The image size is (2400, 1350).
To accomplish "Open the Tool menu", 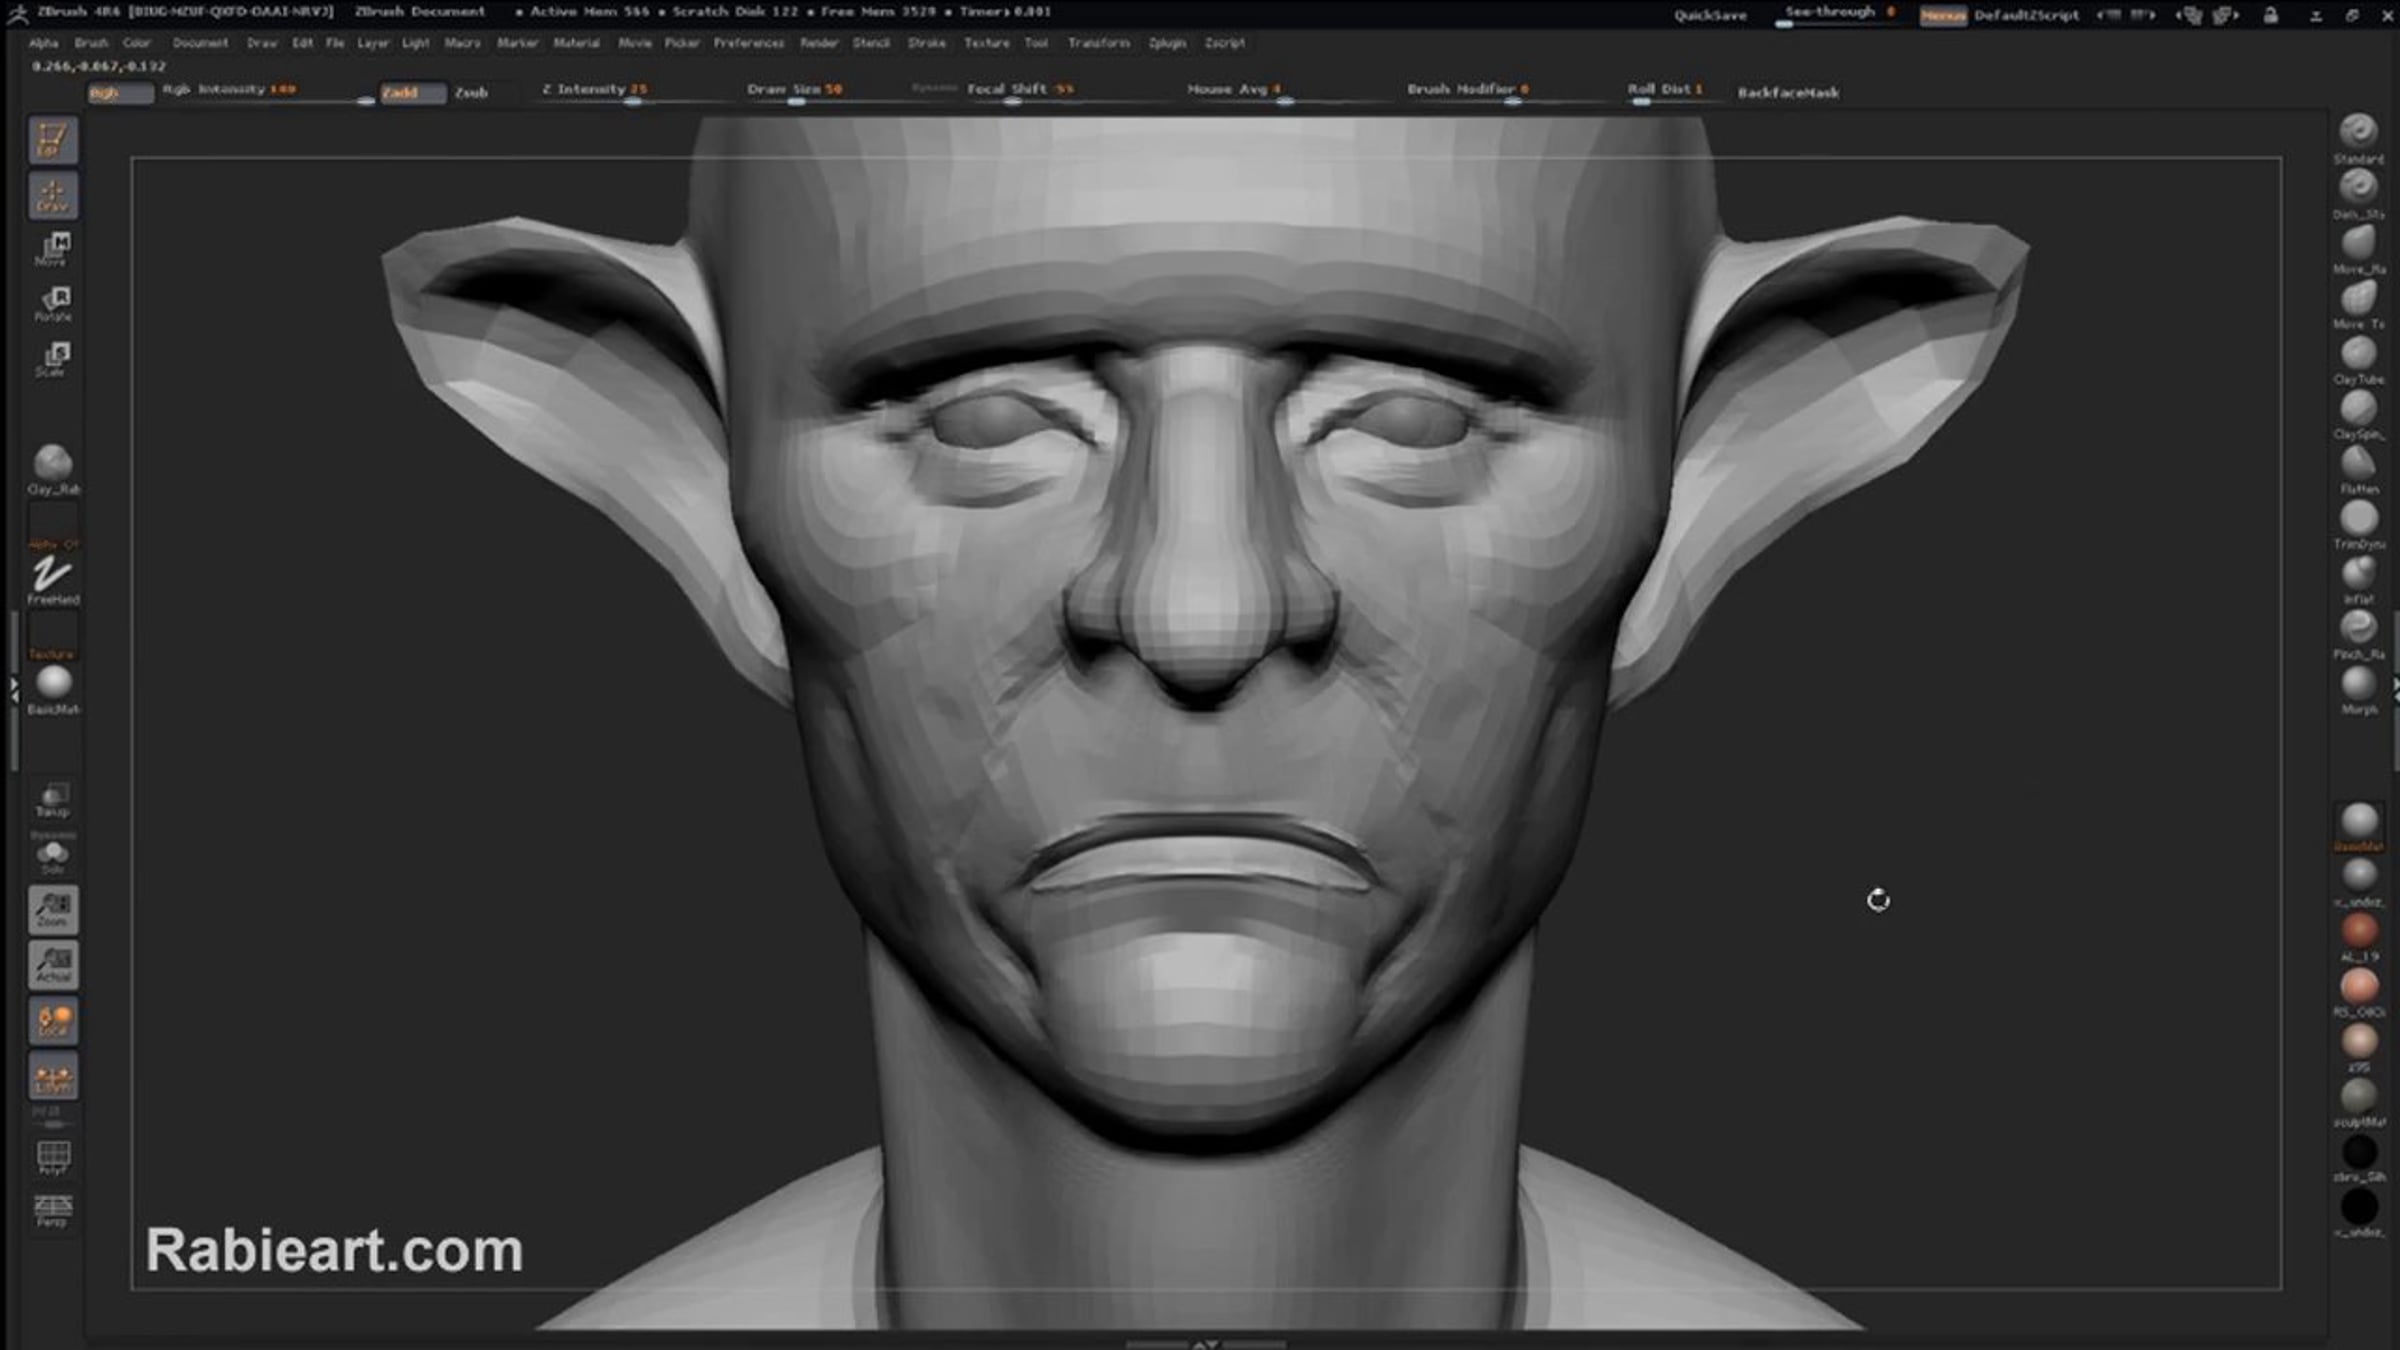I will coord(1036,43).
